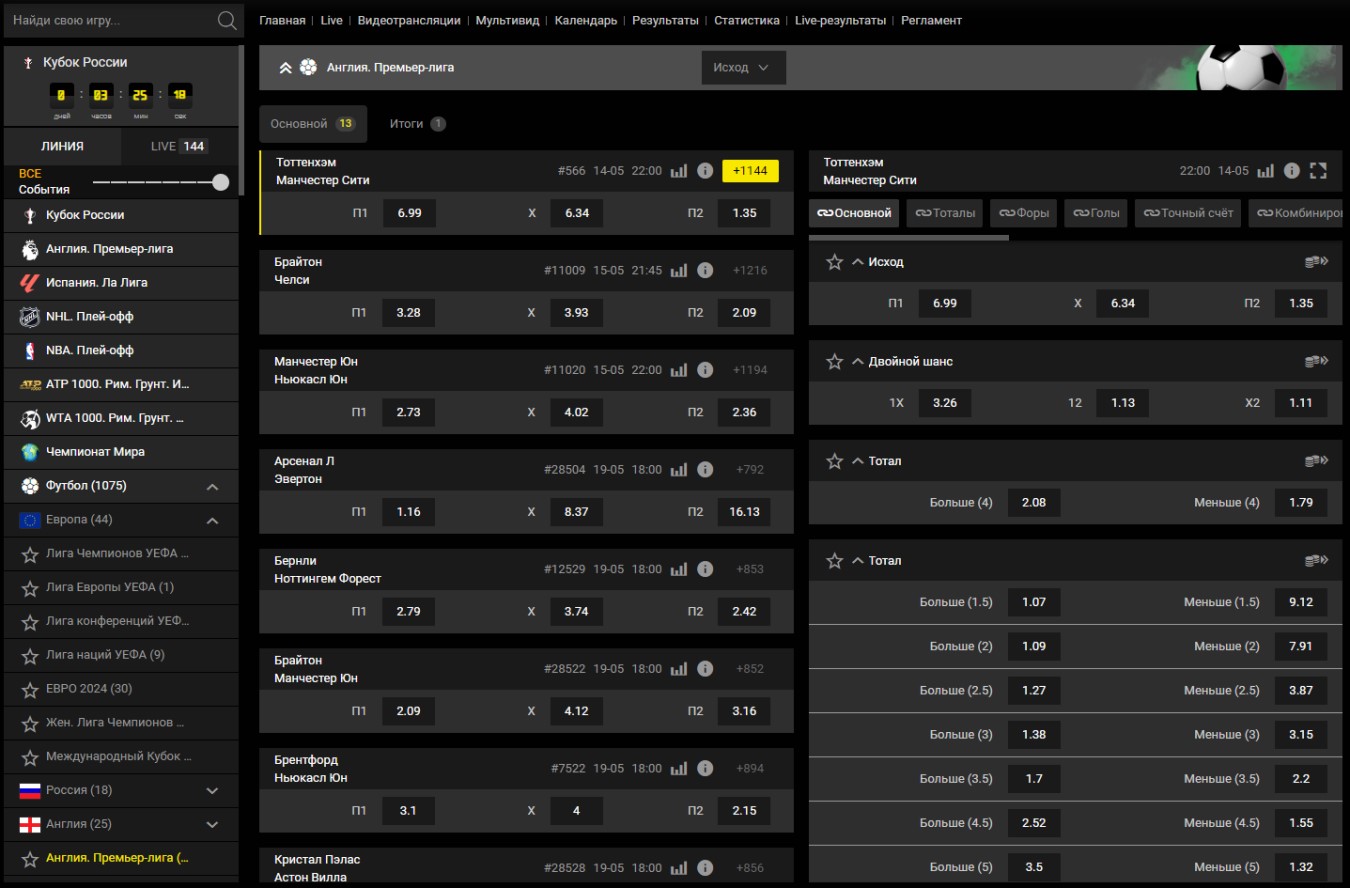Select Меньше (3.5) odds 2.2
Image resolution: width=1350 pixels, height=888 pixels.
[1301, 778]
